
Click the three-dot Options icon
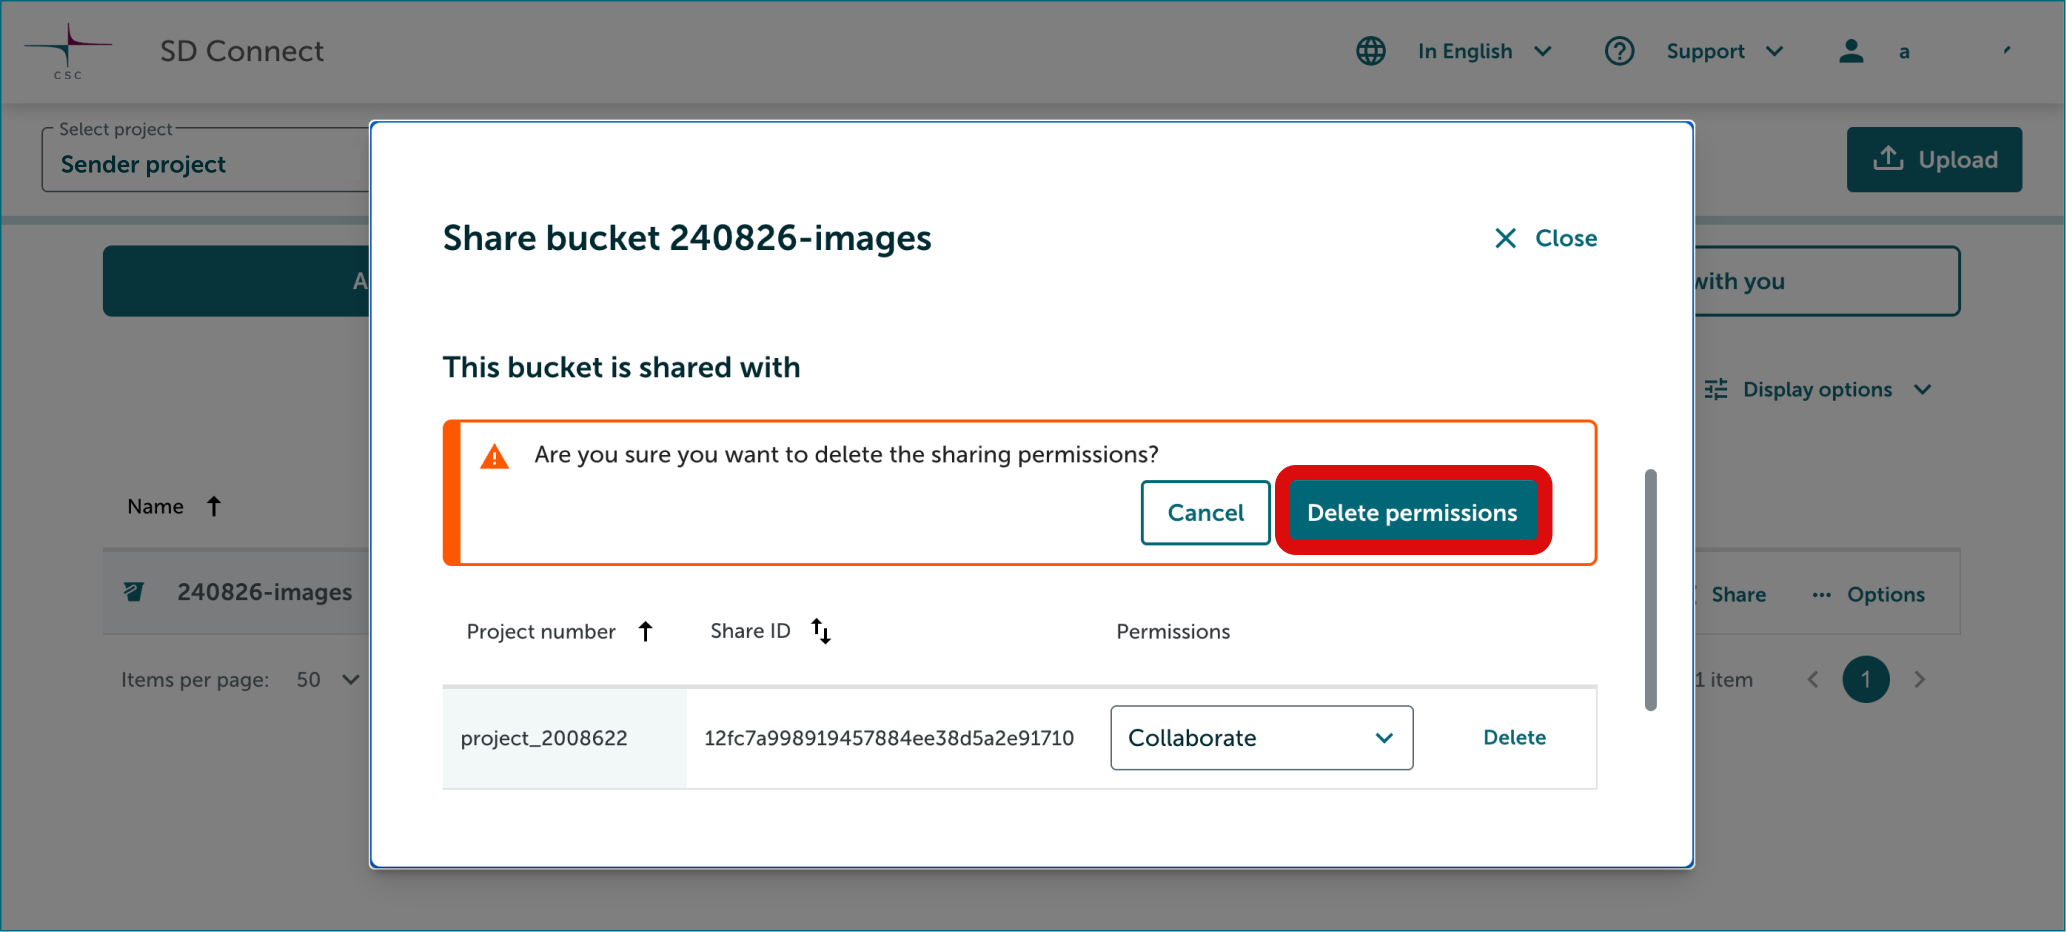[1821, 595]
